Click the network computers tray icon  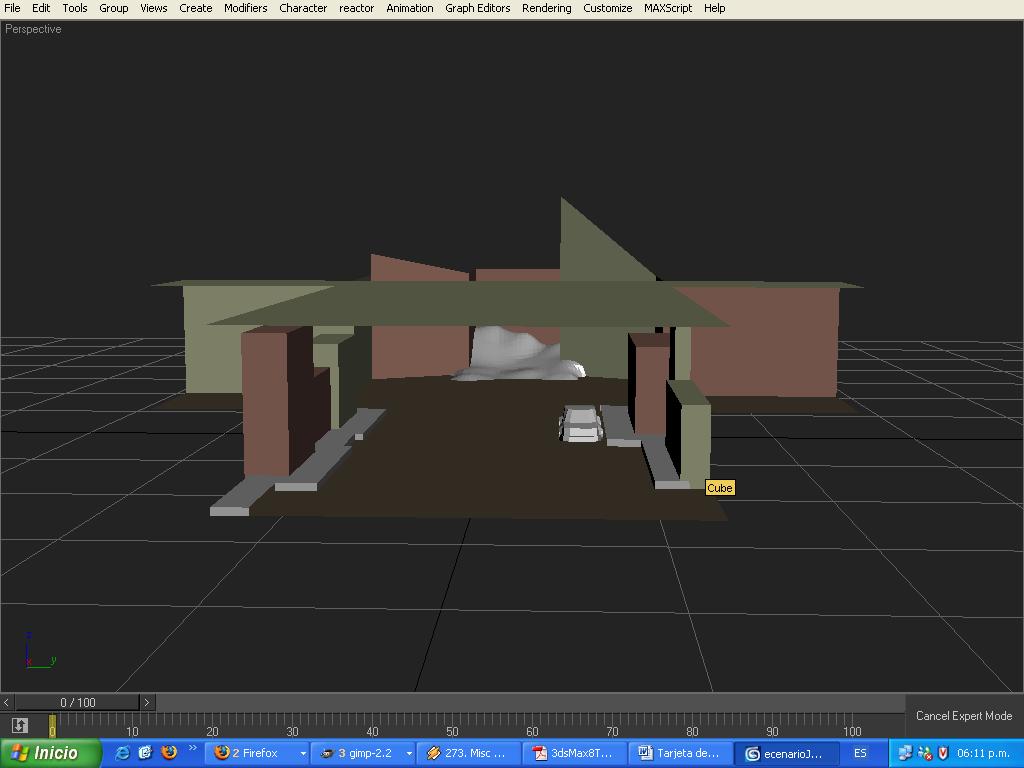tap(904, 753)
